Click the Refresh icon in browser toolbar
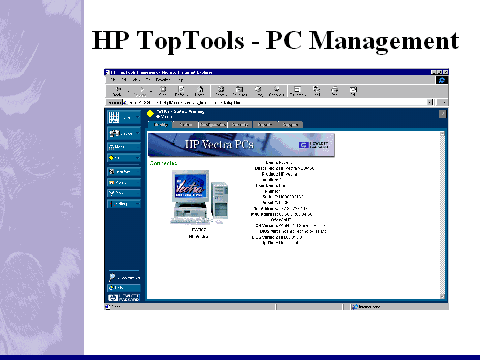 coord(181,91)
